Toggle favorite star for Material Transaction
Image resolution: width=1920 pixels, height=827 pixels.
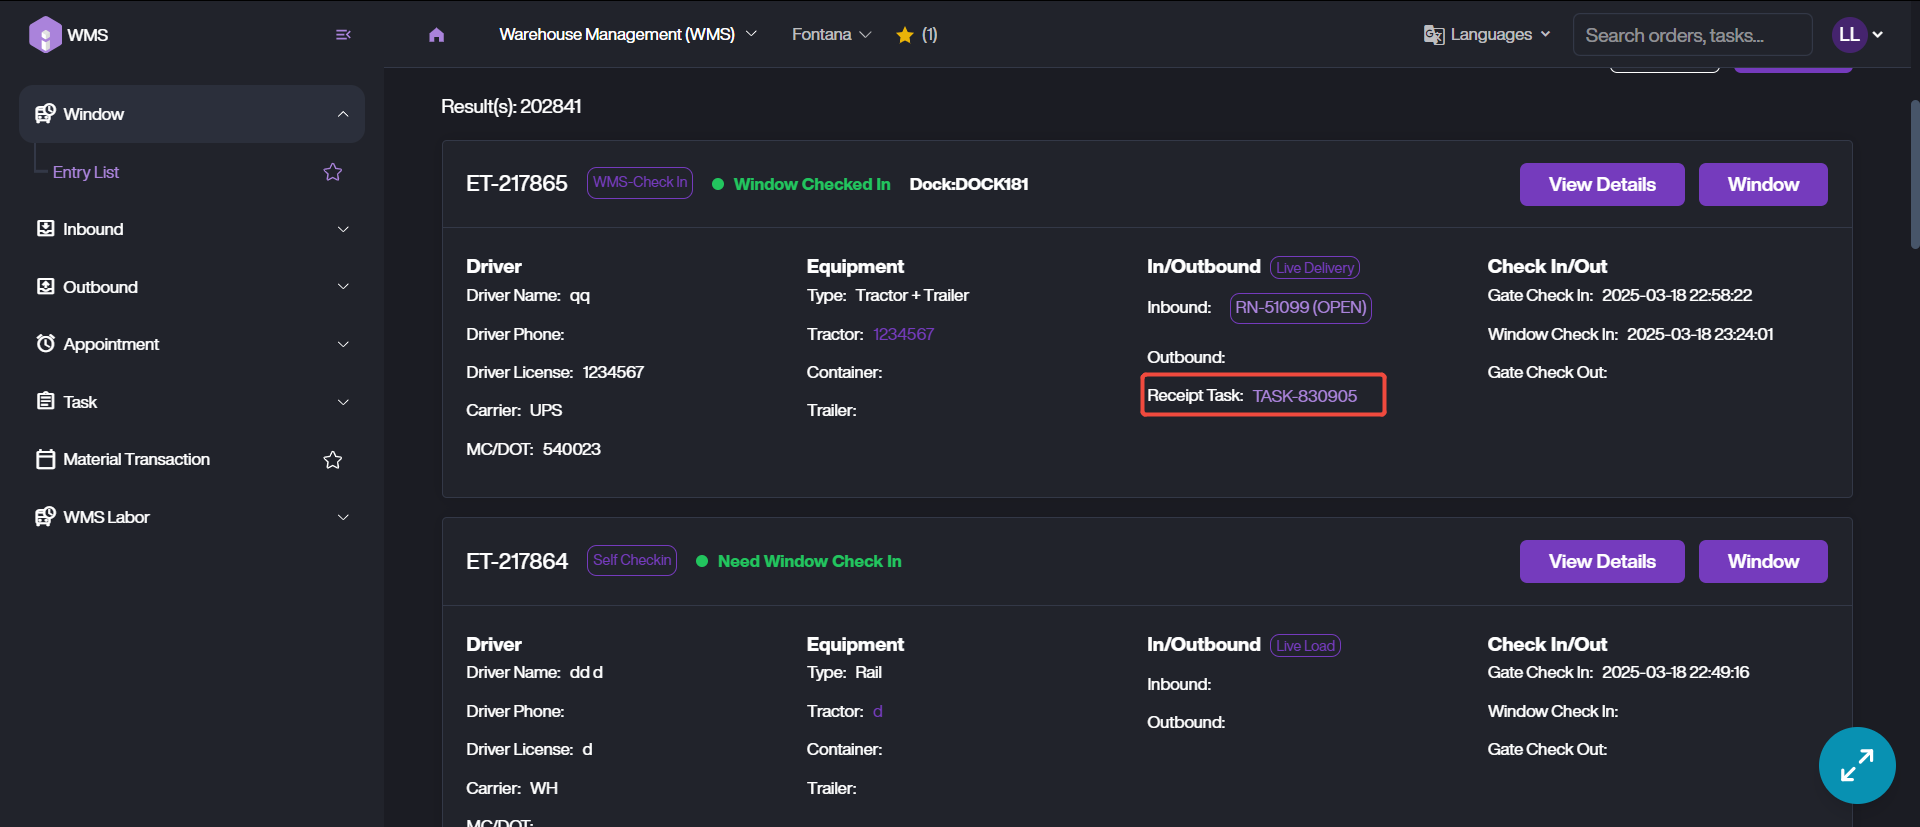pyautogui.click(x=333, y=460)
